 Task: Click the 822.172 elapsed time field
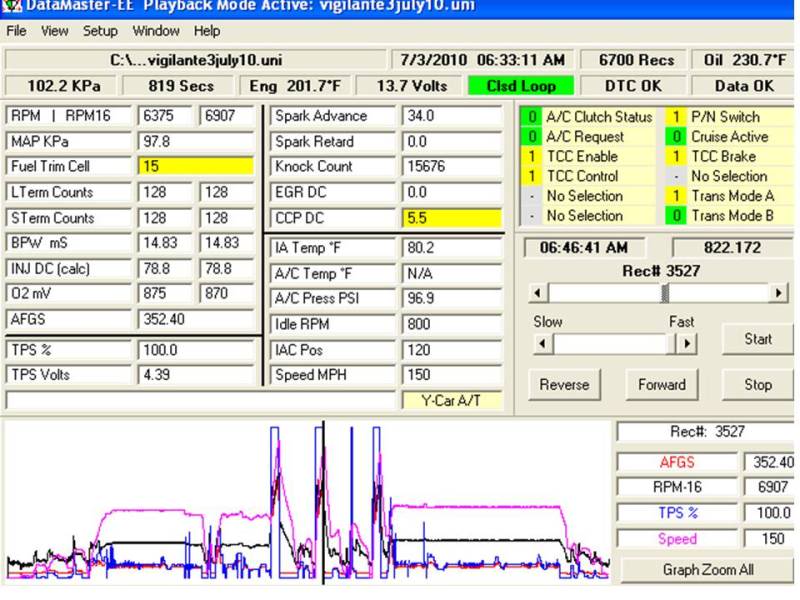coord(733,248)
